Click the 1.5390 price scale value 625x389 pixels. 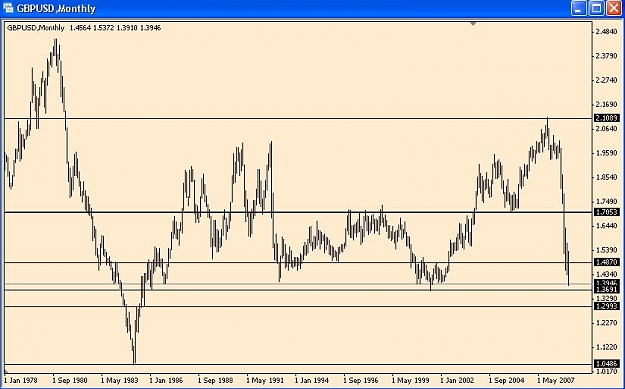[x=606, y=250]
